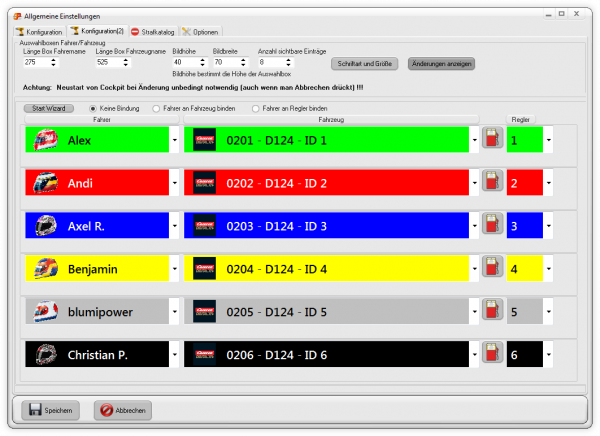Click blumipower's helmet icon
600x436 pixels.
[47, 311]
